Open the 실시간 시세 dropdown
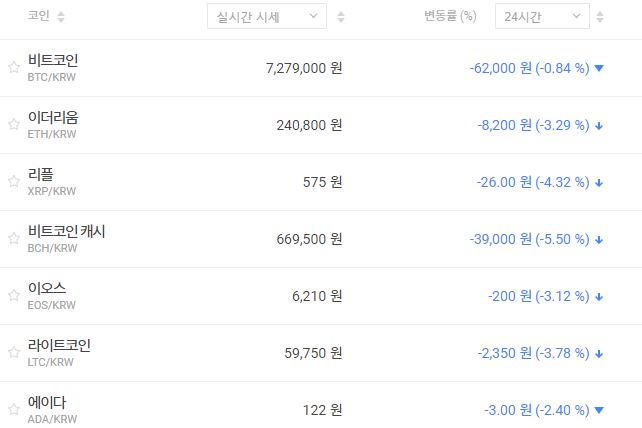Viewport: 642px width, 428px height. 266,17
